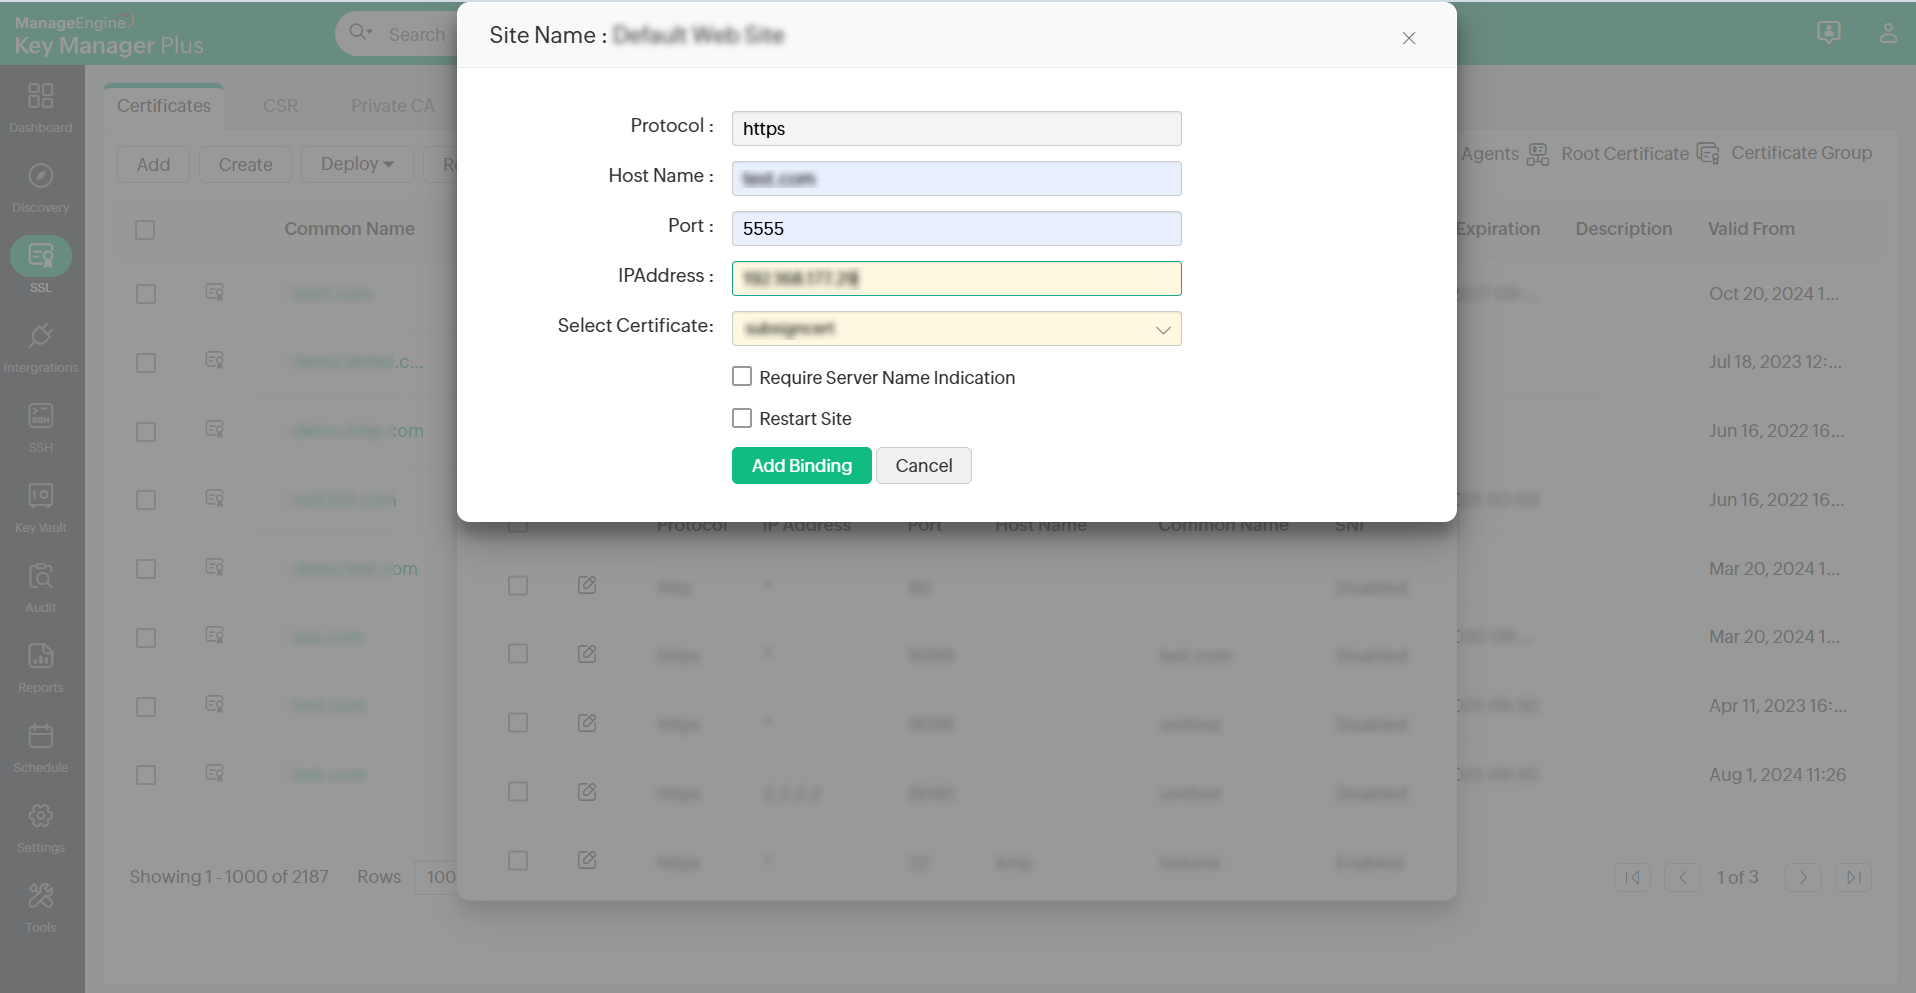Click the Add Binding button

801,466
